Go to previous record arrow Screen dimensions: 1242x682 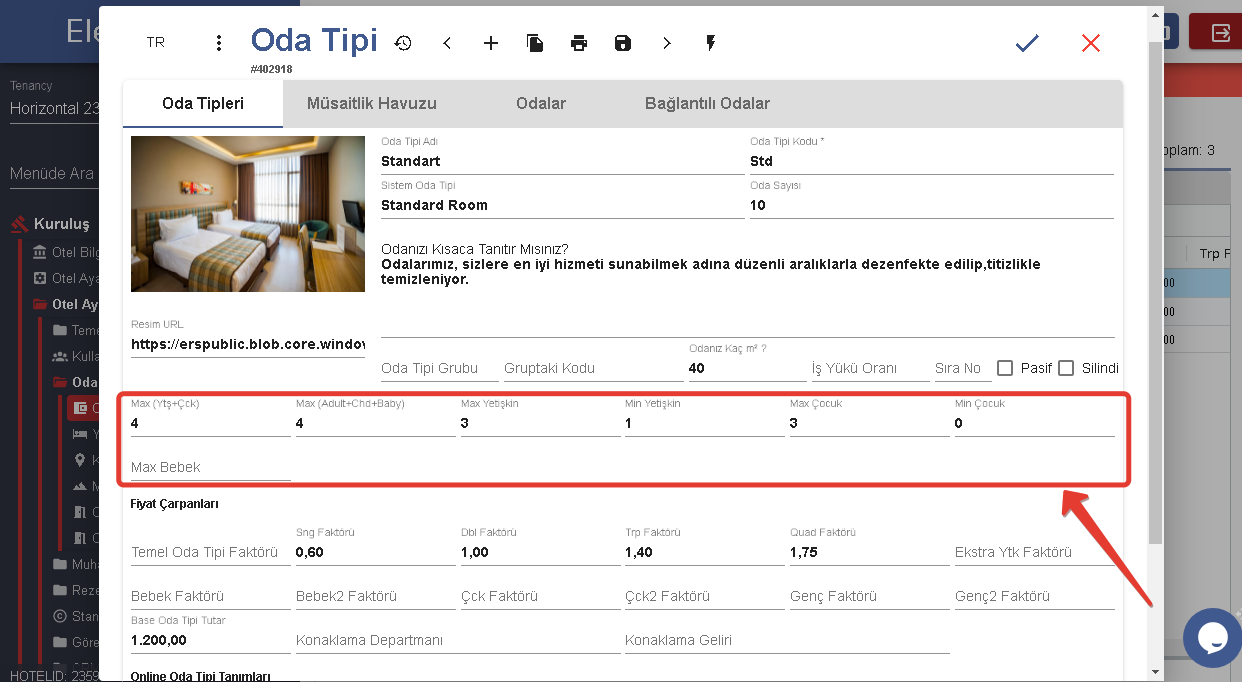pyautogui.click(x=447, y=43)
